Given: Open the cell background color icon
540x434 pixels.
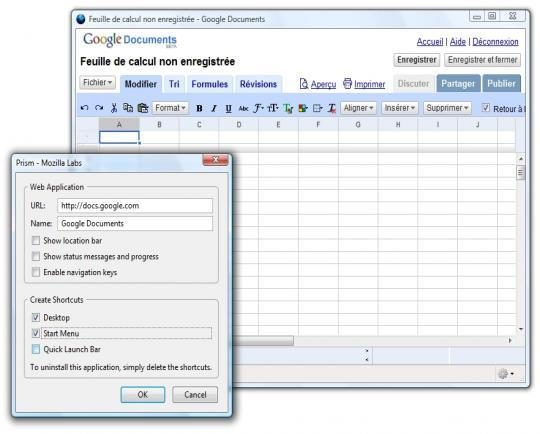Looking at the screenshot, I should [303, 108].
